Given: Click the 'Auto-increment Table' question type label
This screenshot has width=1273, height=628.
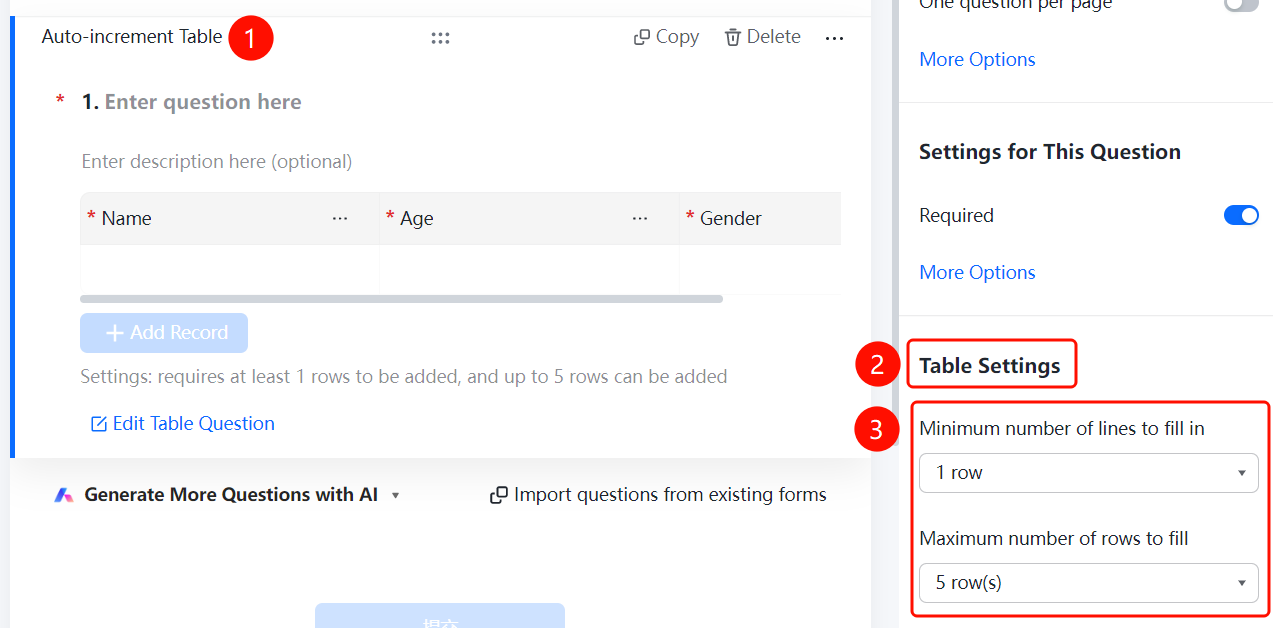Looking at the screenshot, I should (x=132, y=37).
